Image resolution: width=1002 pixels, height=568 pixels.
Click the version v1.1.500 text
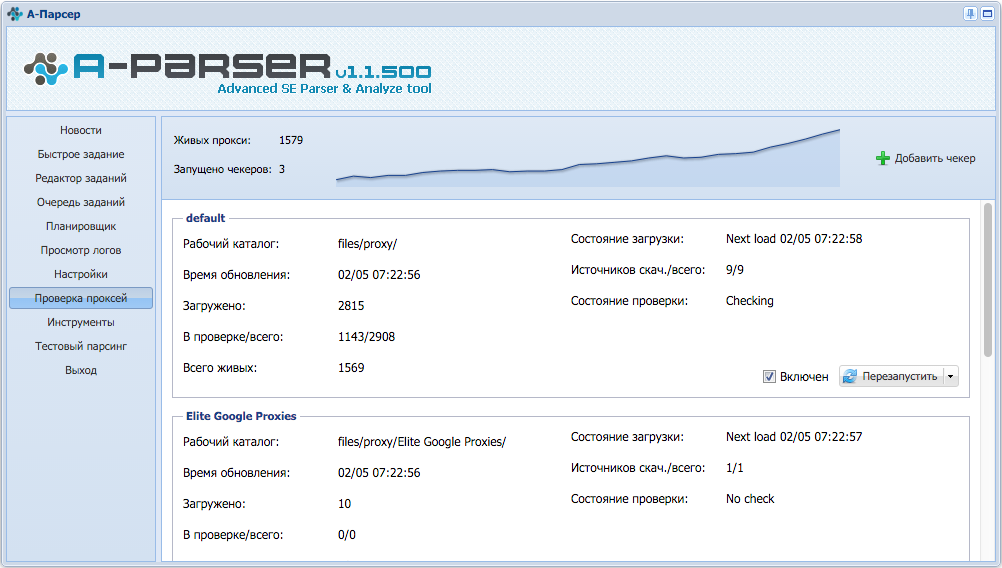click(x=383, y=72)
